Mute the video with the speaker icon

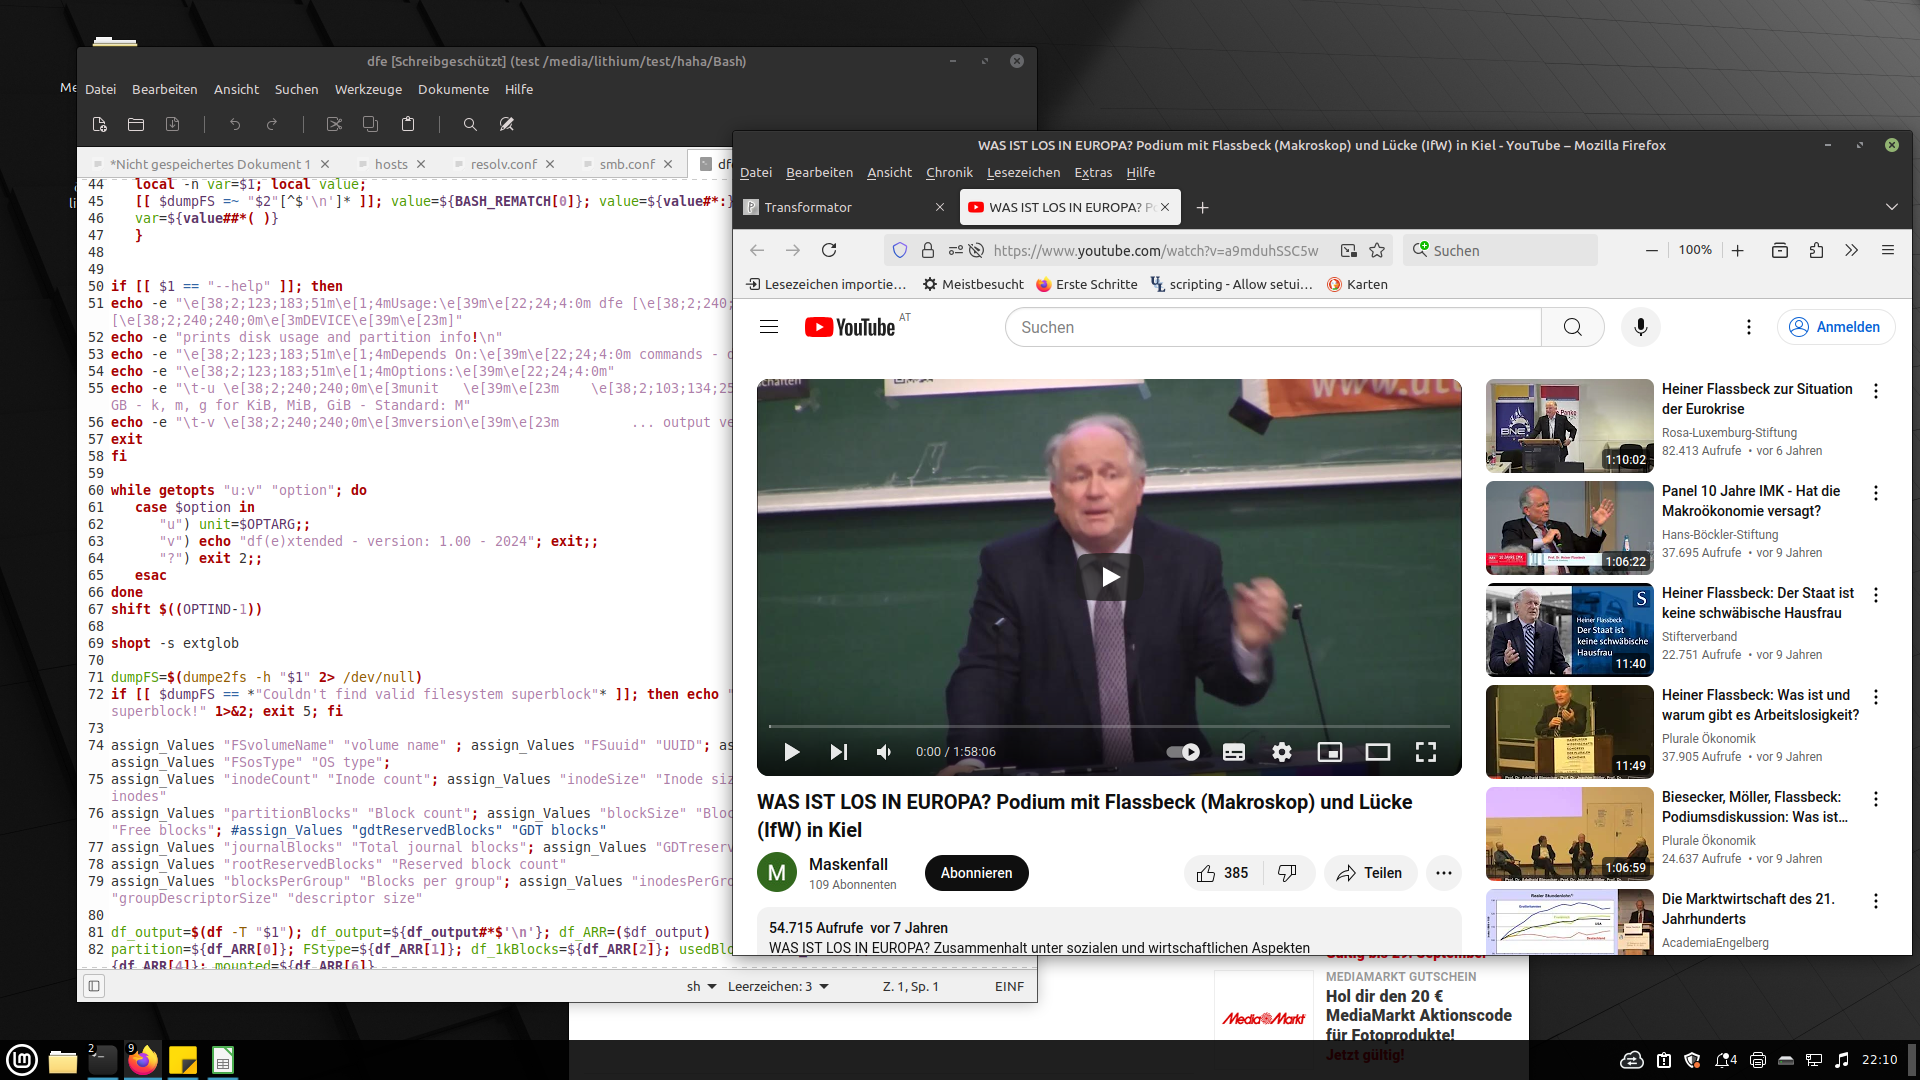pos(885,752)
